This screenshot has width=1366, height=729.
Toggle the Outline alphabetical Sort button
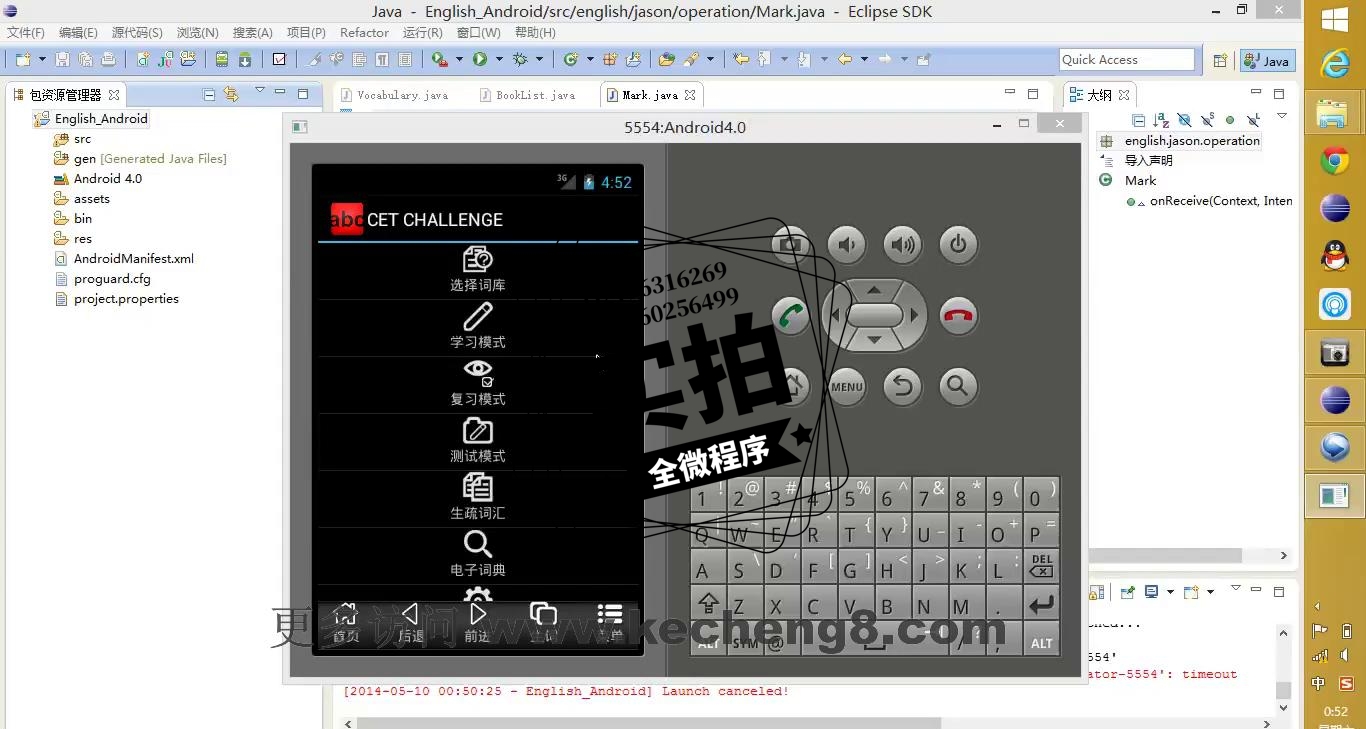(x=1161, y=120)
